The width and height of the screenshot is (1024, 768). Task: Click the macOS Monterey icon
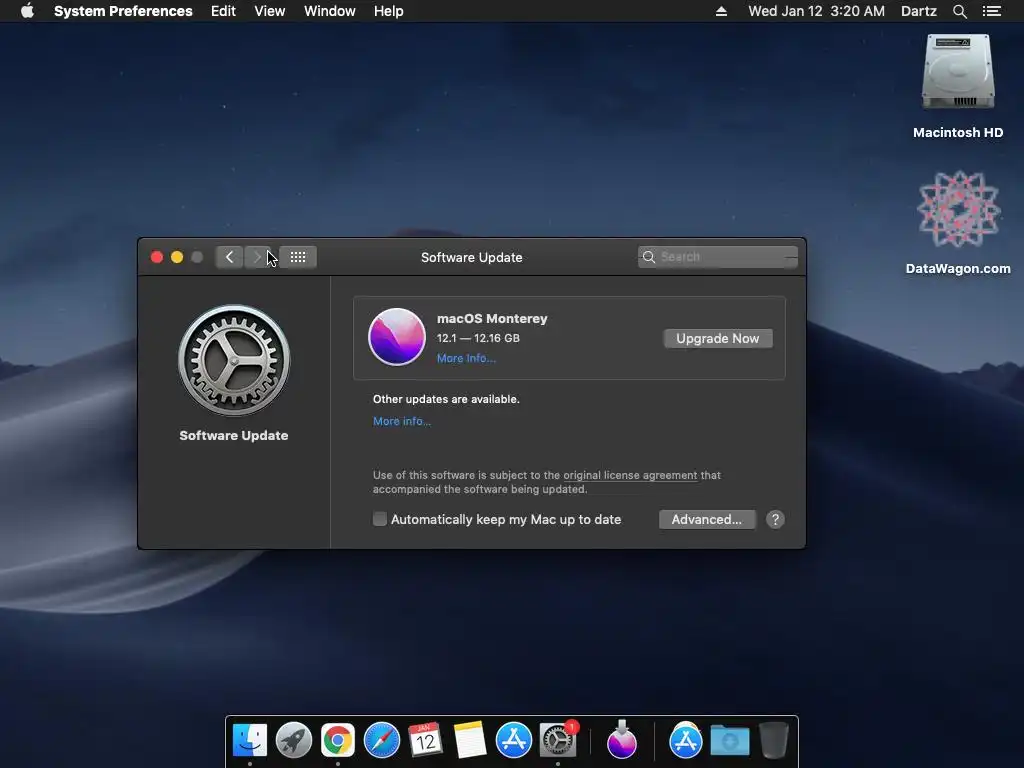coord(397,337)
